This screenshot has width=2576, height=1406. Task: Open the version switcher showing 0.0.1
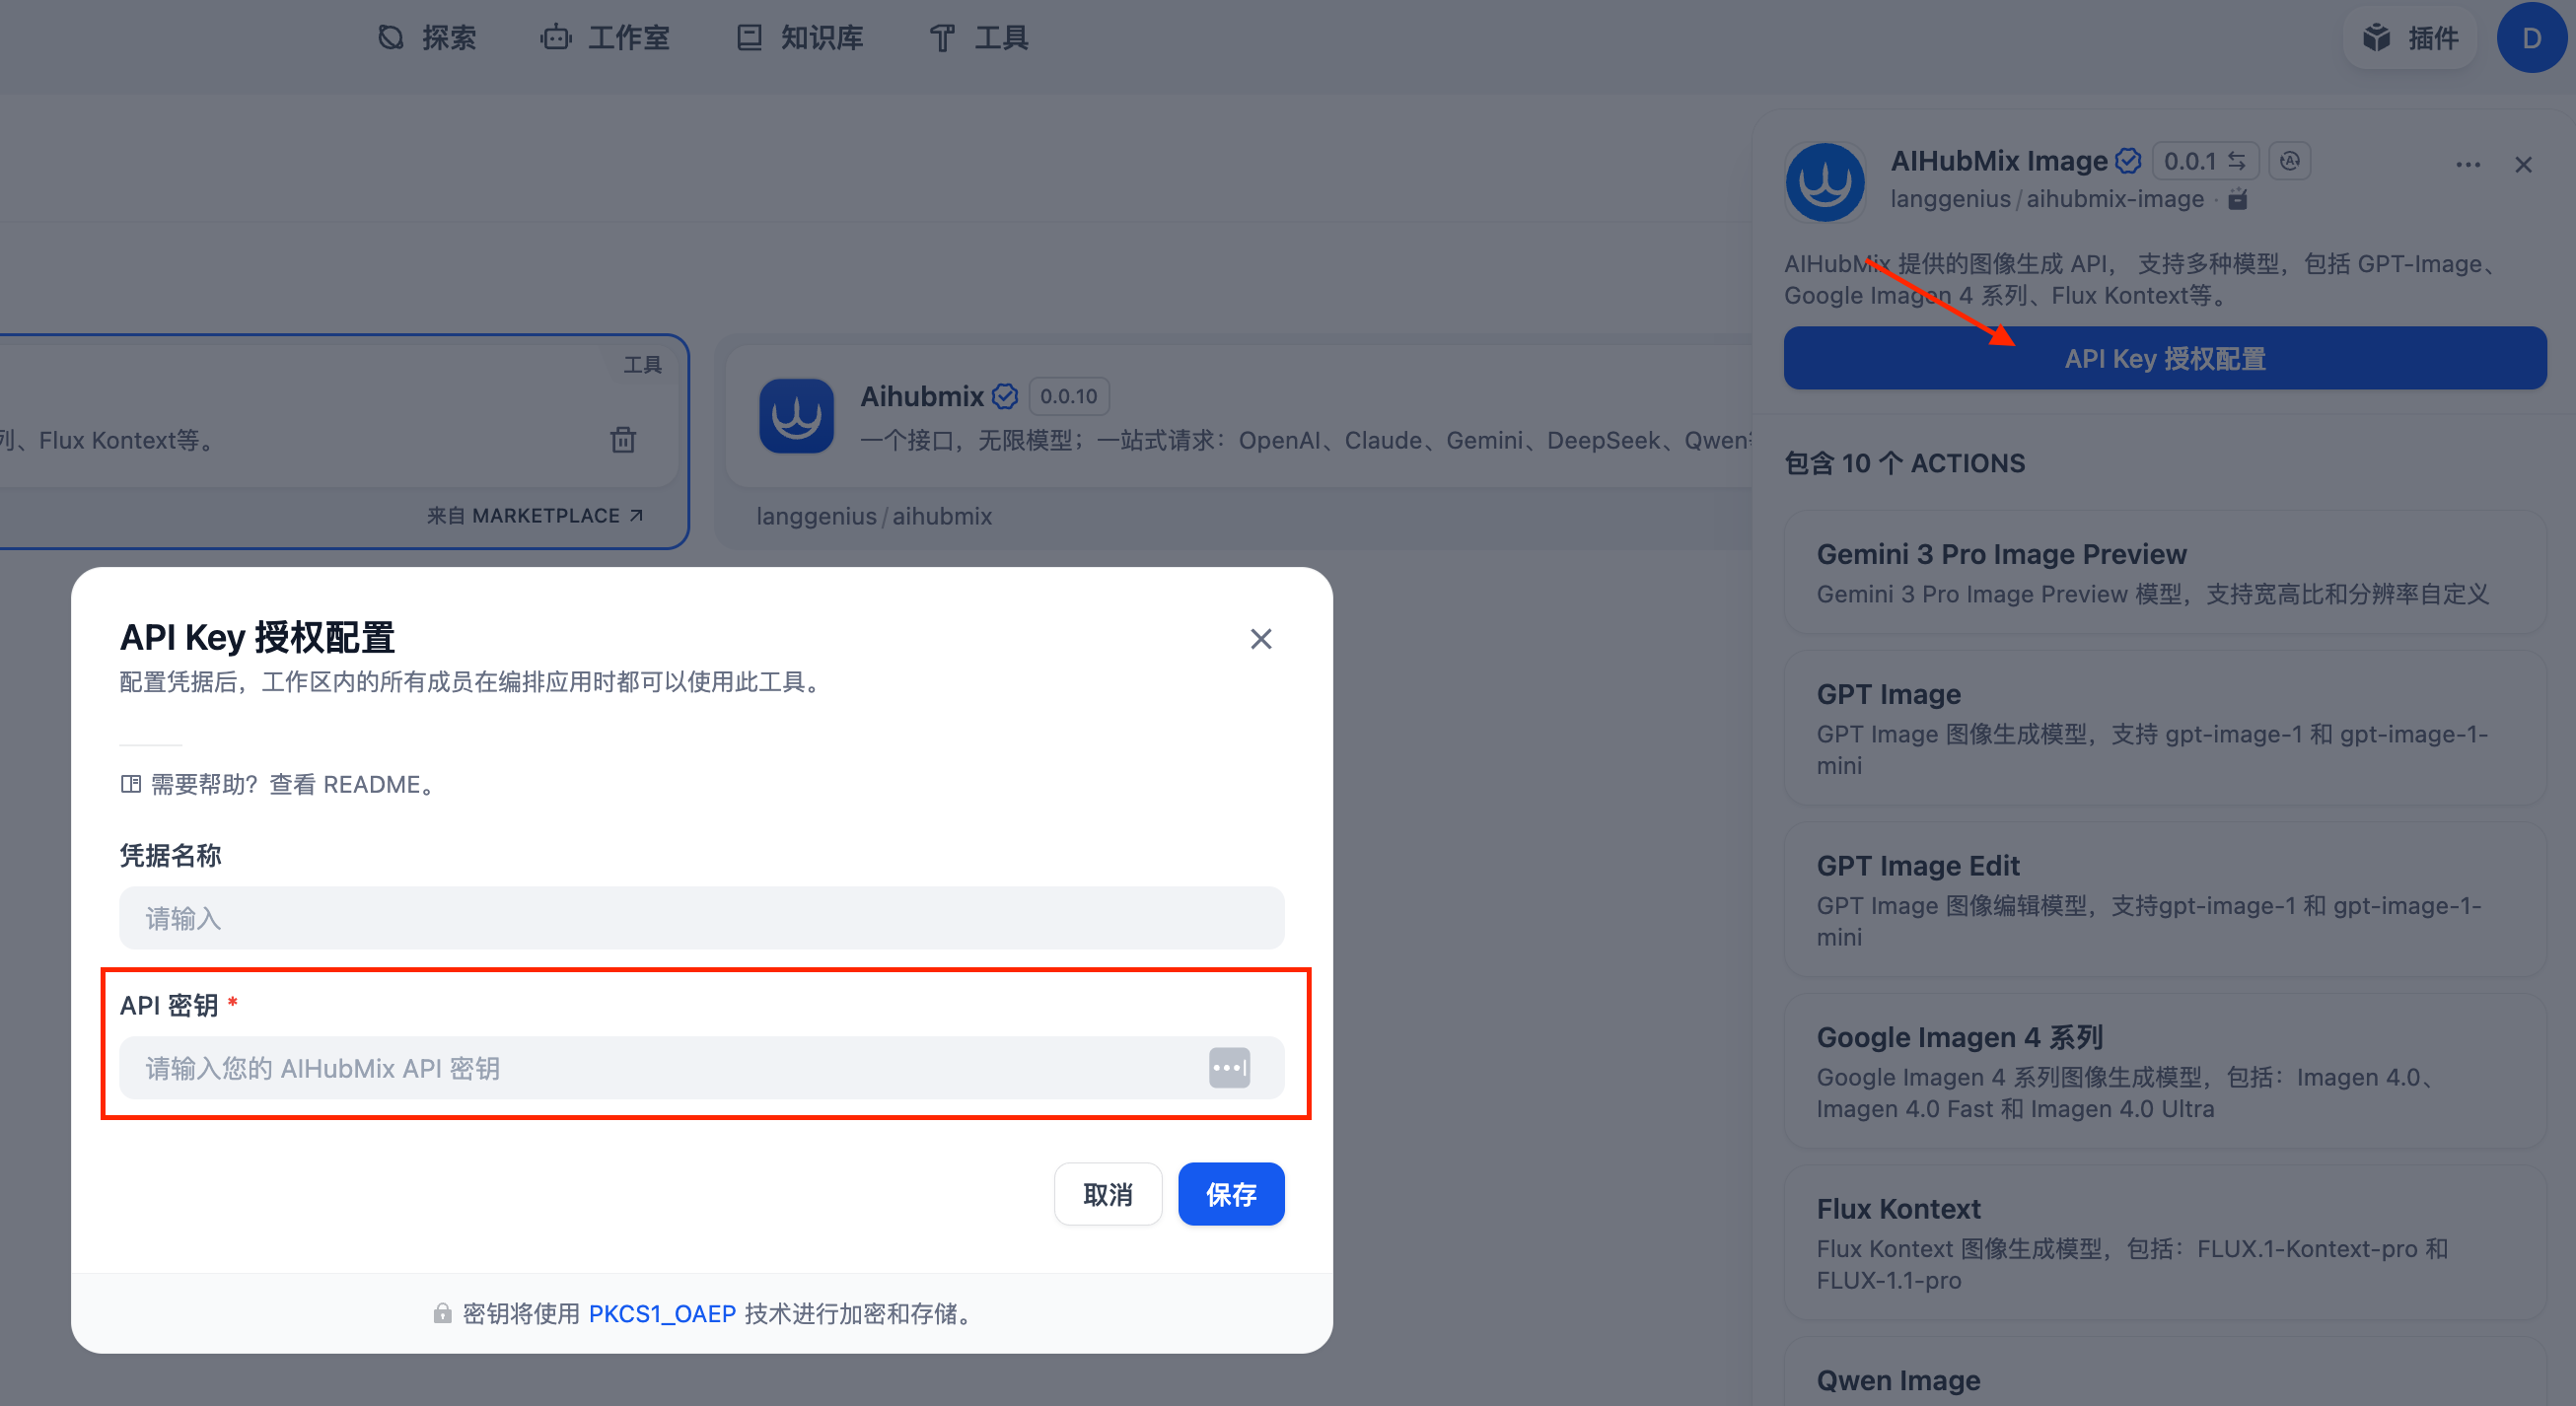click(2205, 160)
